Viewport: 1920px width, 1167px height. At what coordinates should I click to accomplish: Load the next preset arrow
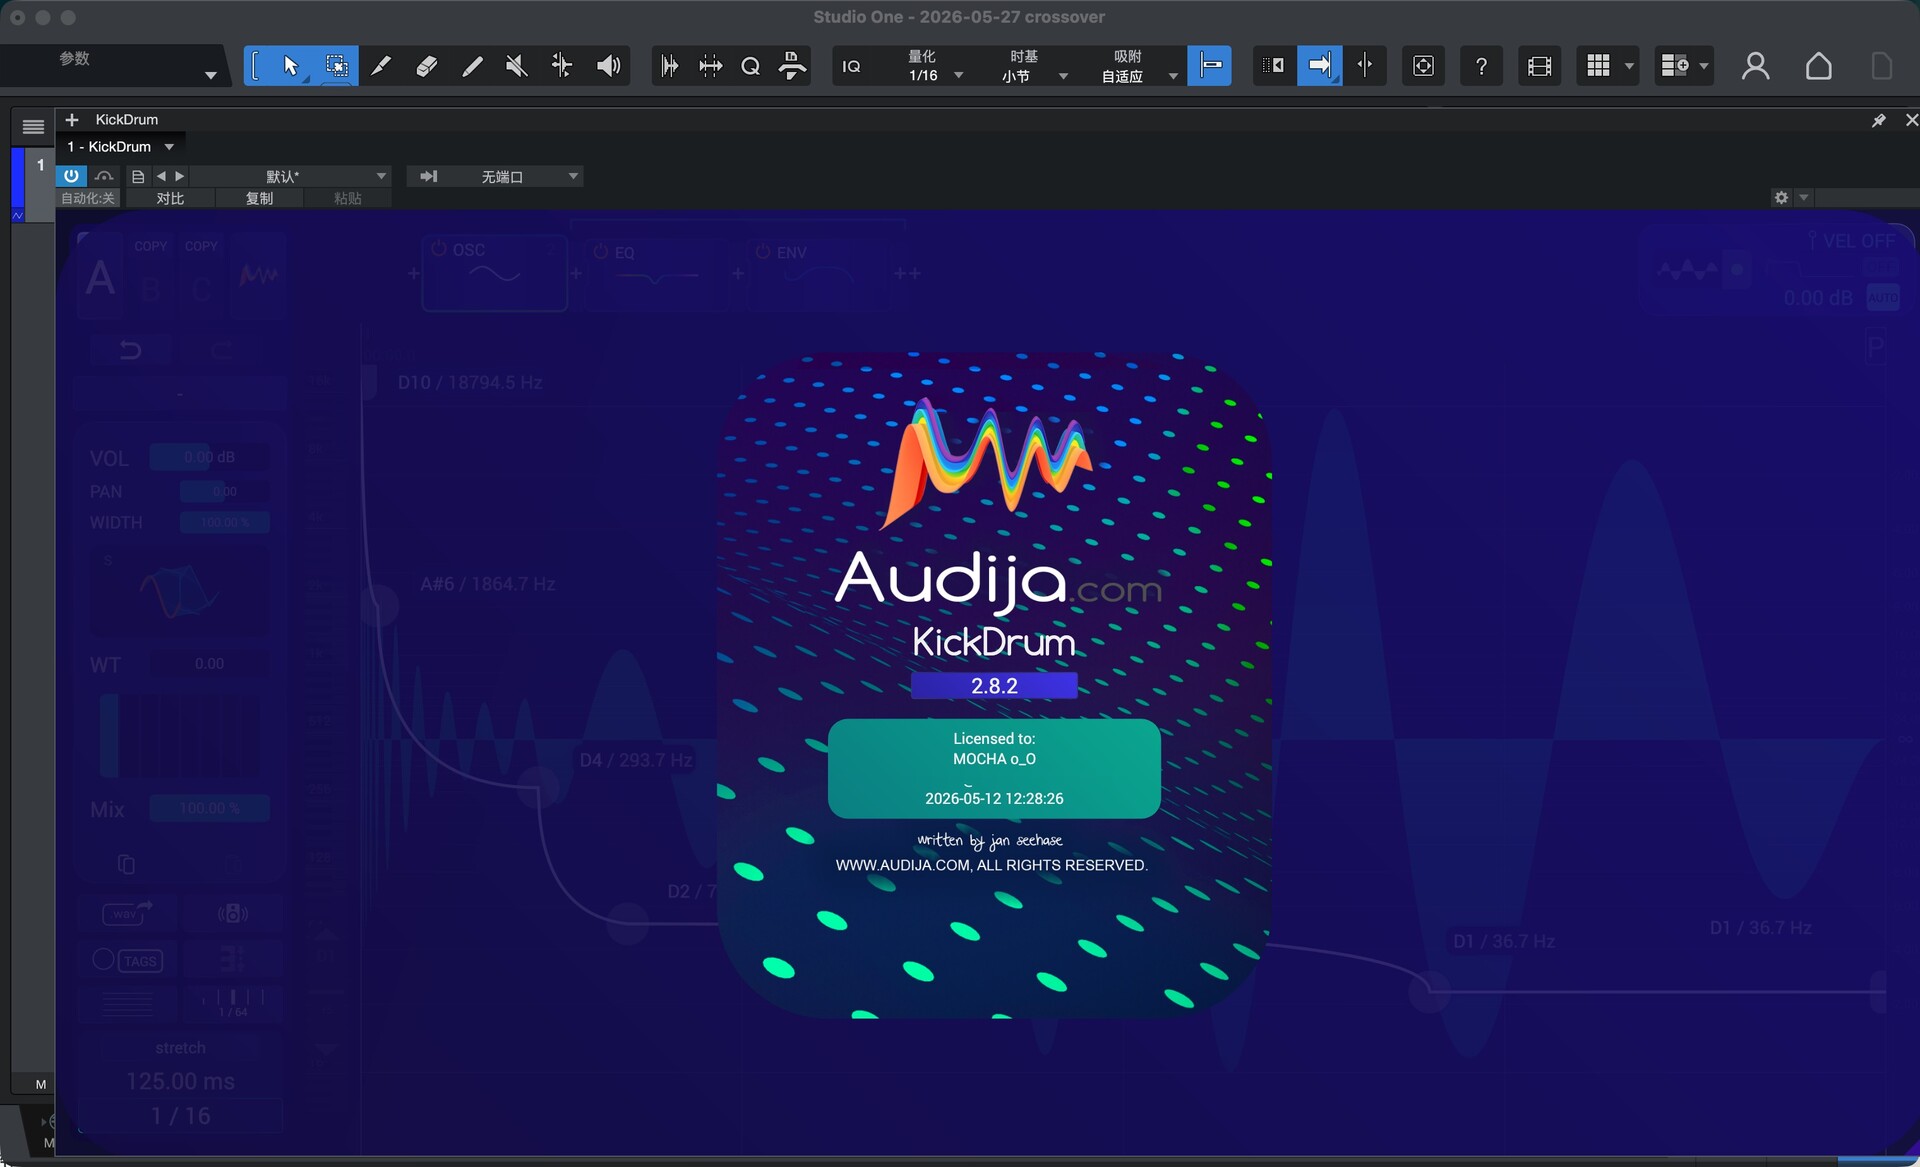pos(179,176)
